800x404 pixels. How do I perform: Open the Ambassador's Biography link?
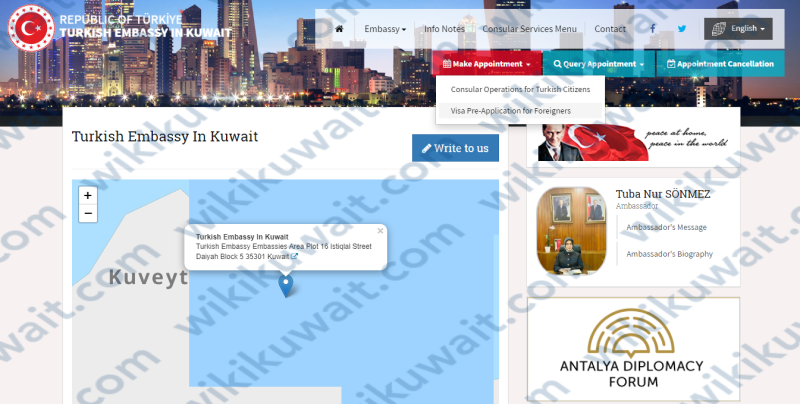669,254
